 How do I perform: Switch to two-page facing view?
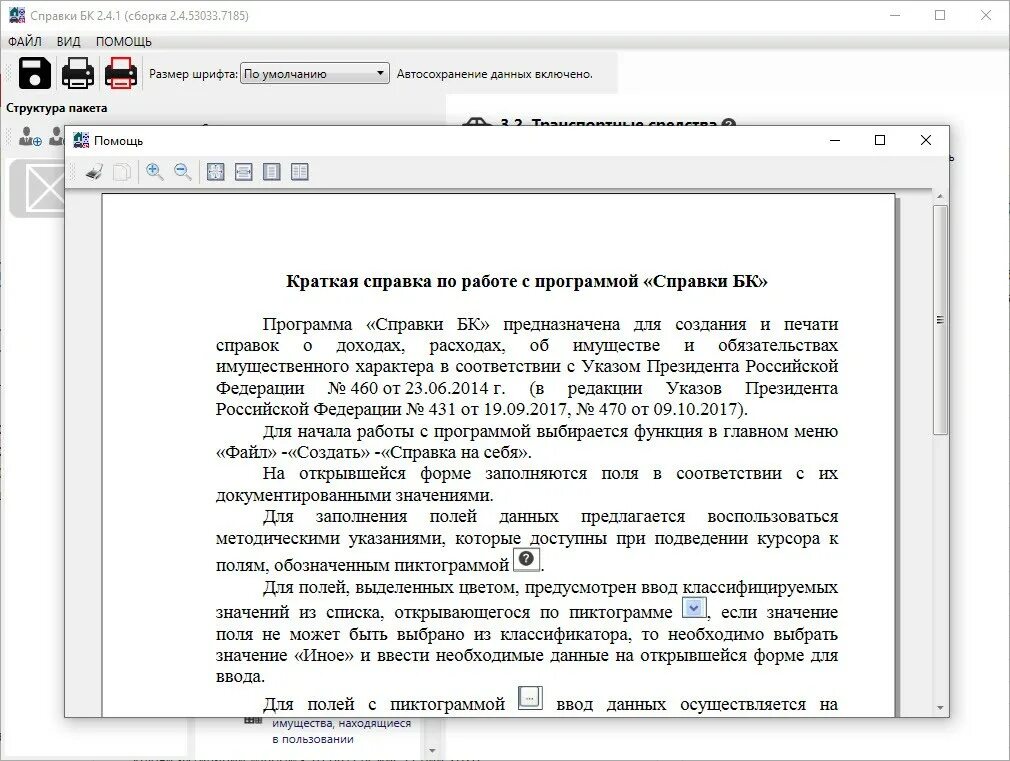click(x=300, y=171)
